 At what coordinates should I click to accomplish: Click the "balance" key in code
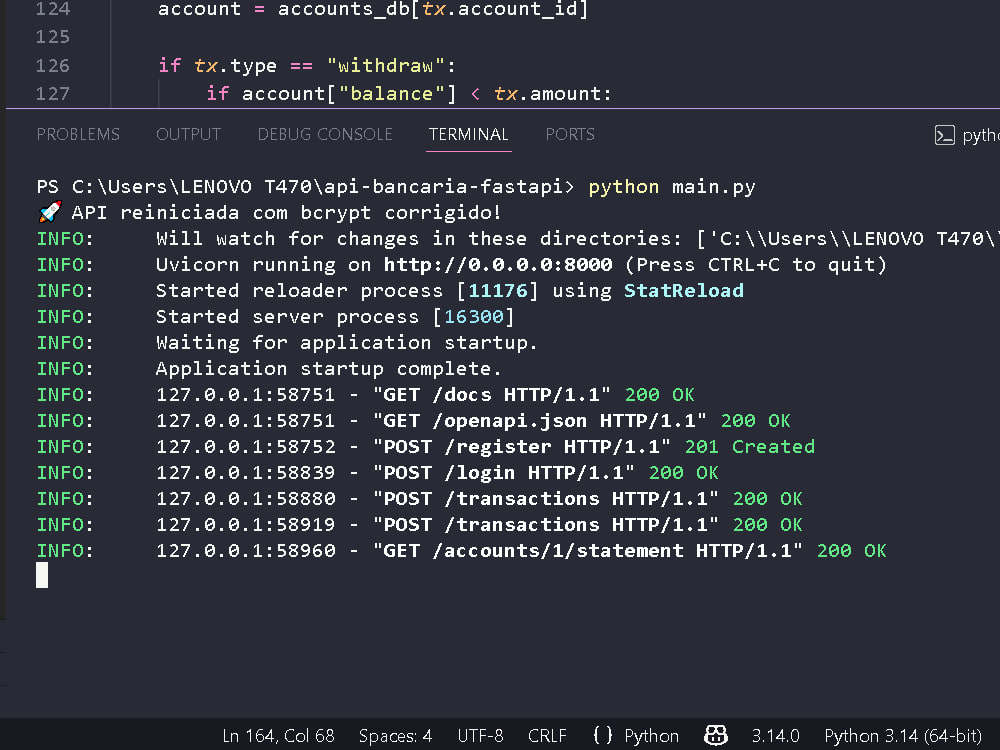click(x=392, y=94)
